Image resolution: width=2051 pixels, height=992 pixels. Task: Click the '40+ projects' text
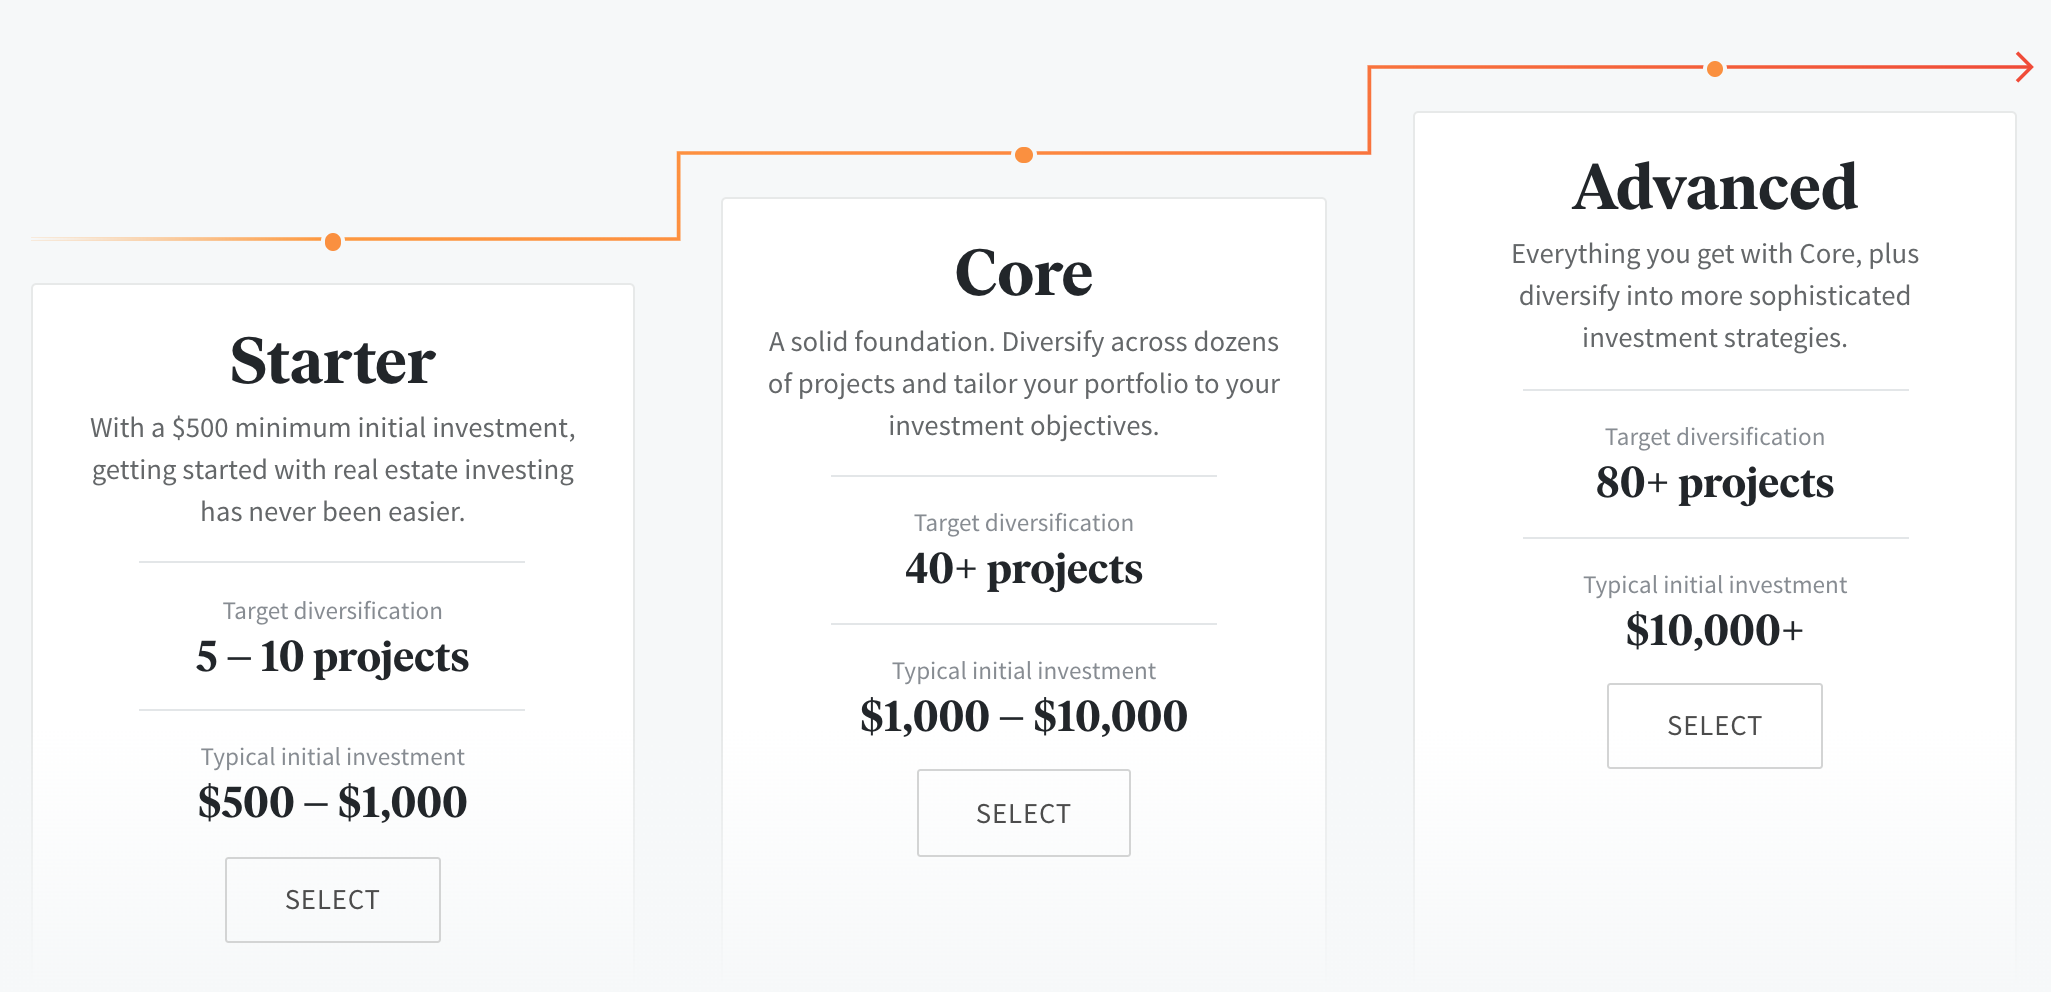(x=1024, y=569)
